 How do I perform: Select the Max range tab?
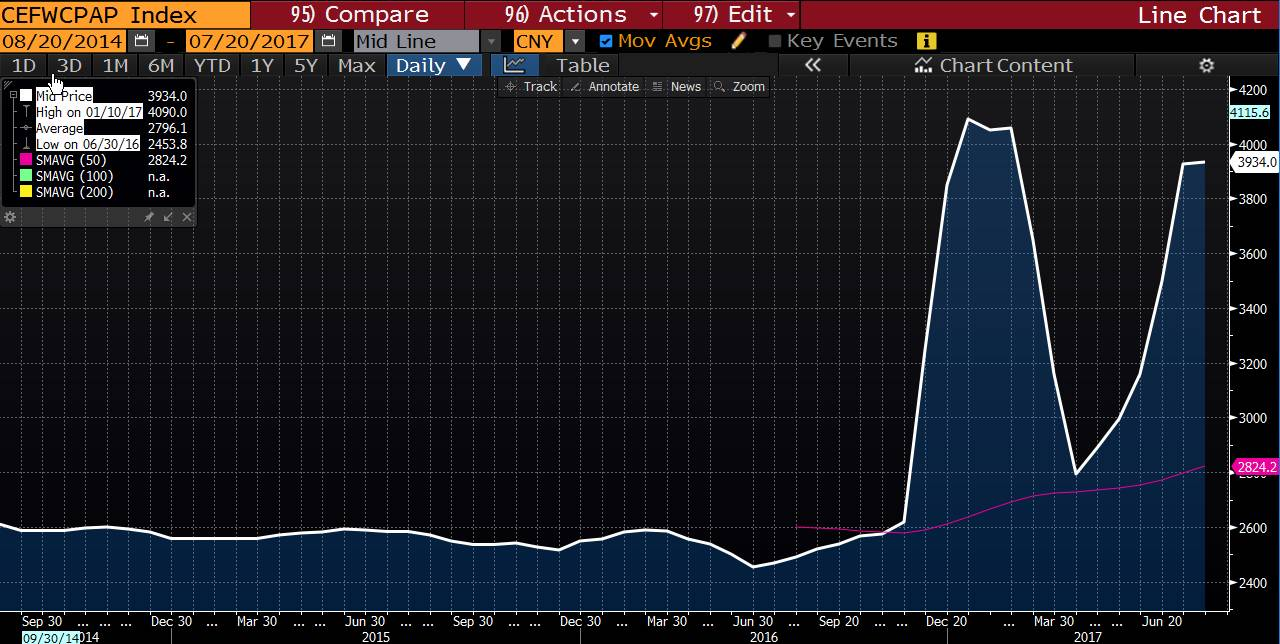[357, 65]
